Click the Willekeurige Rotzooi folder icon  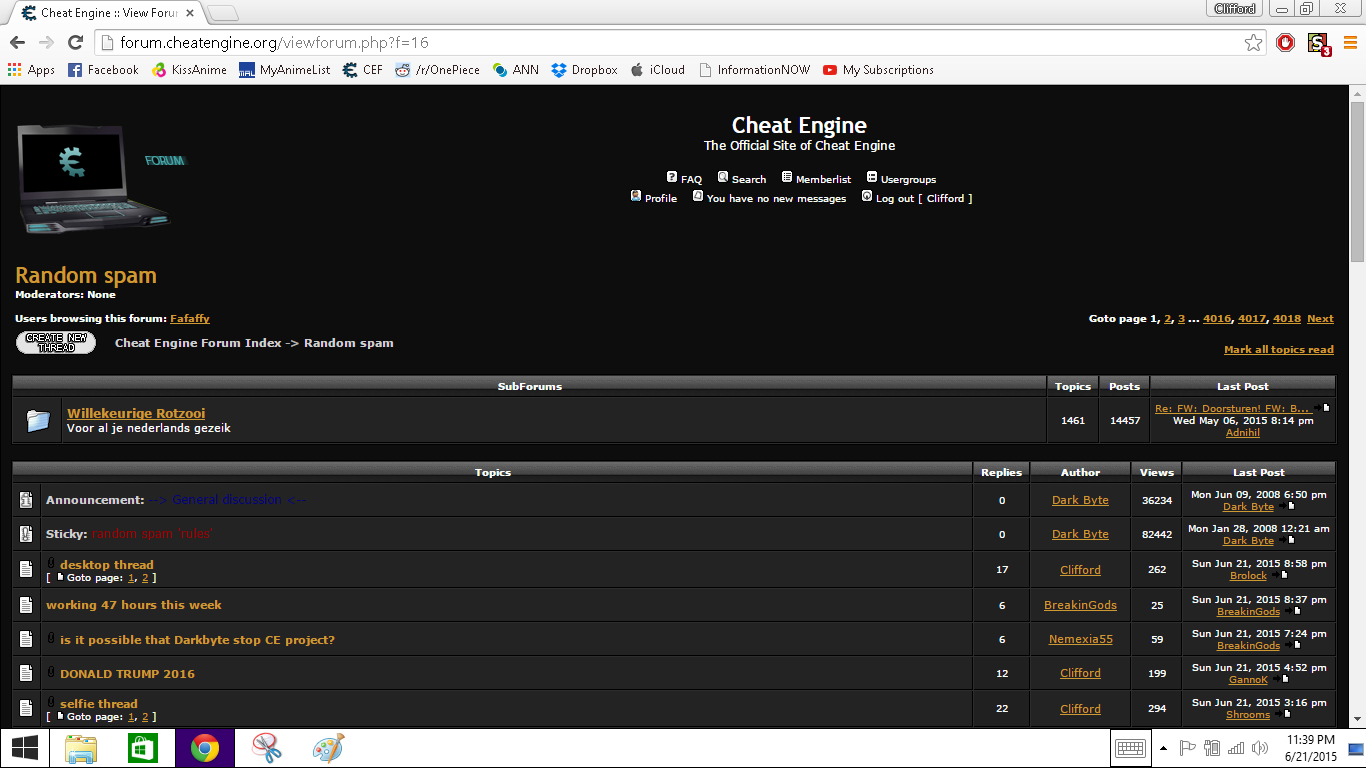(38, 421)
